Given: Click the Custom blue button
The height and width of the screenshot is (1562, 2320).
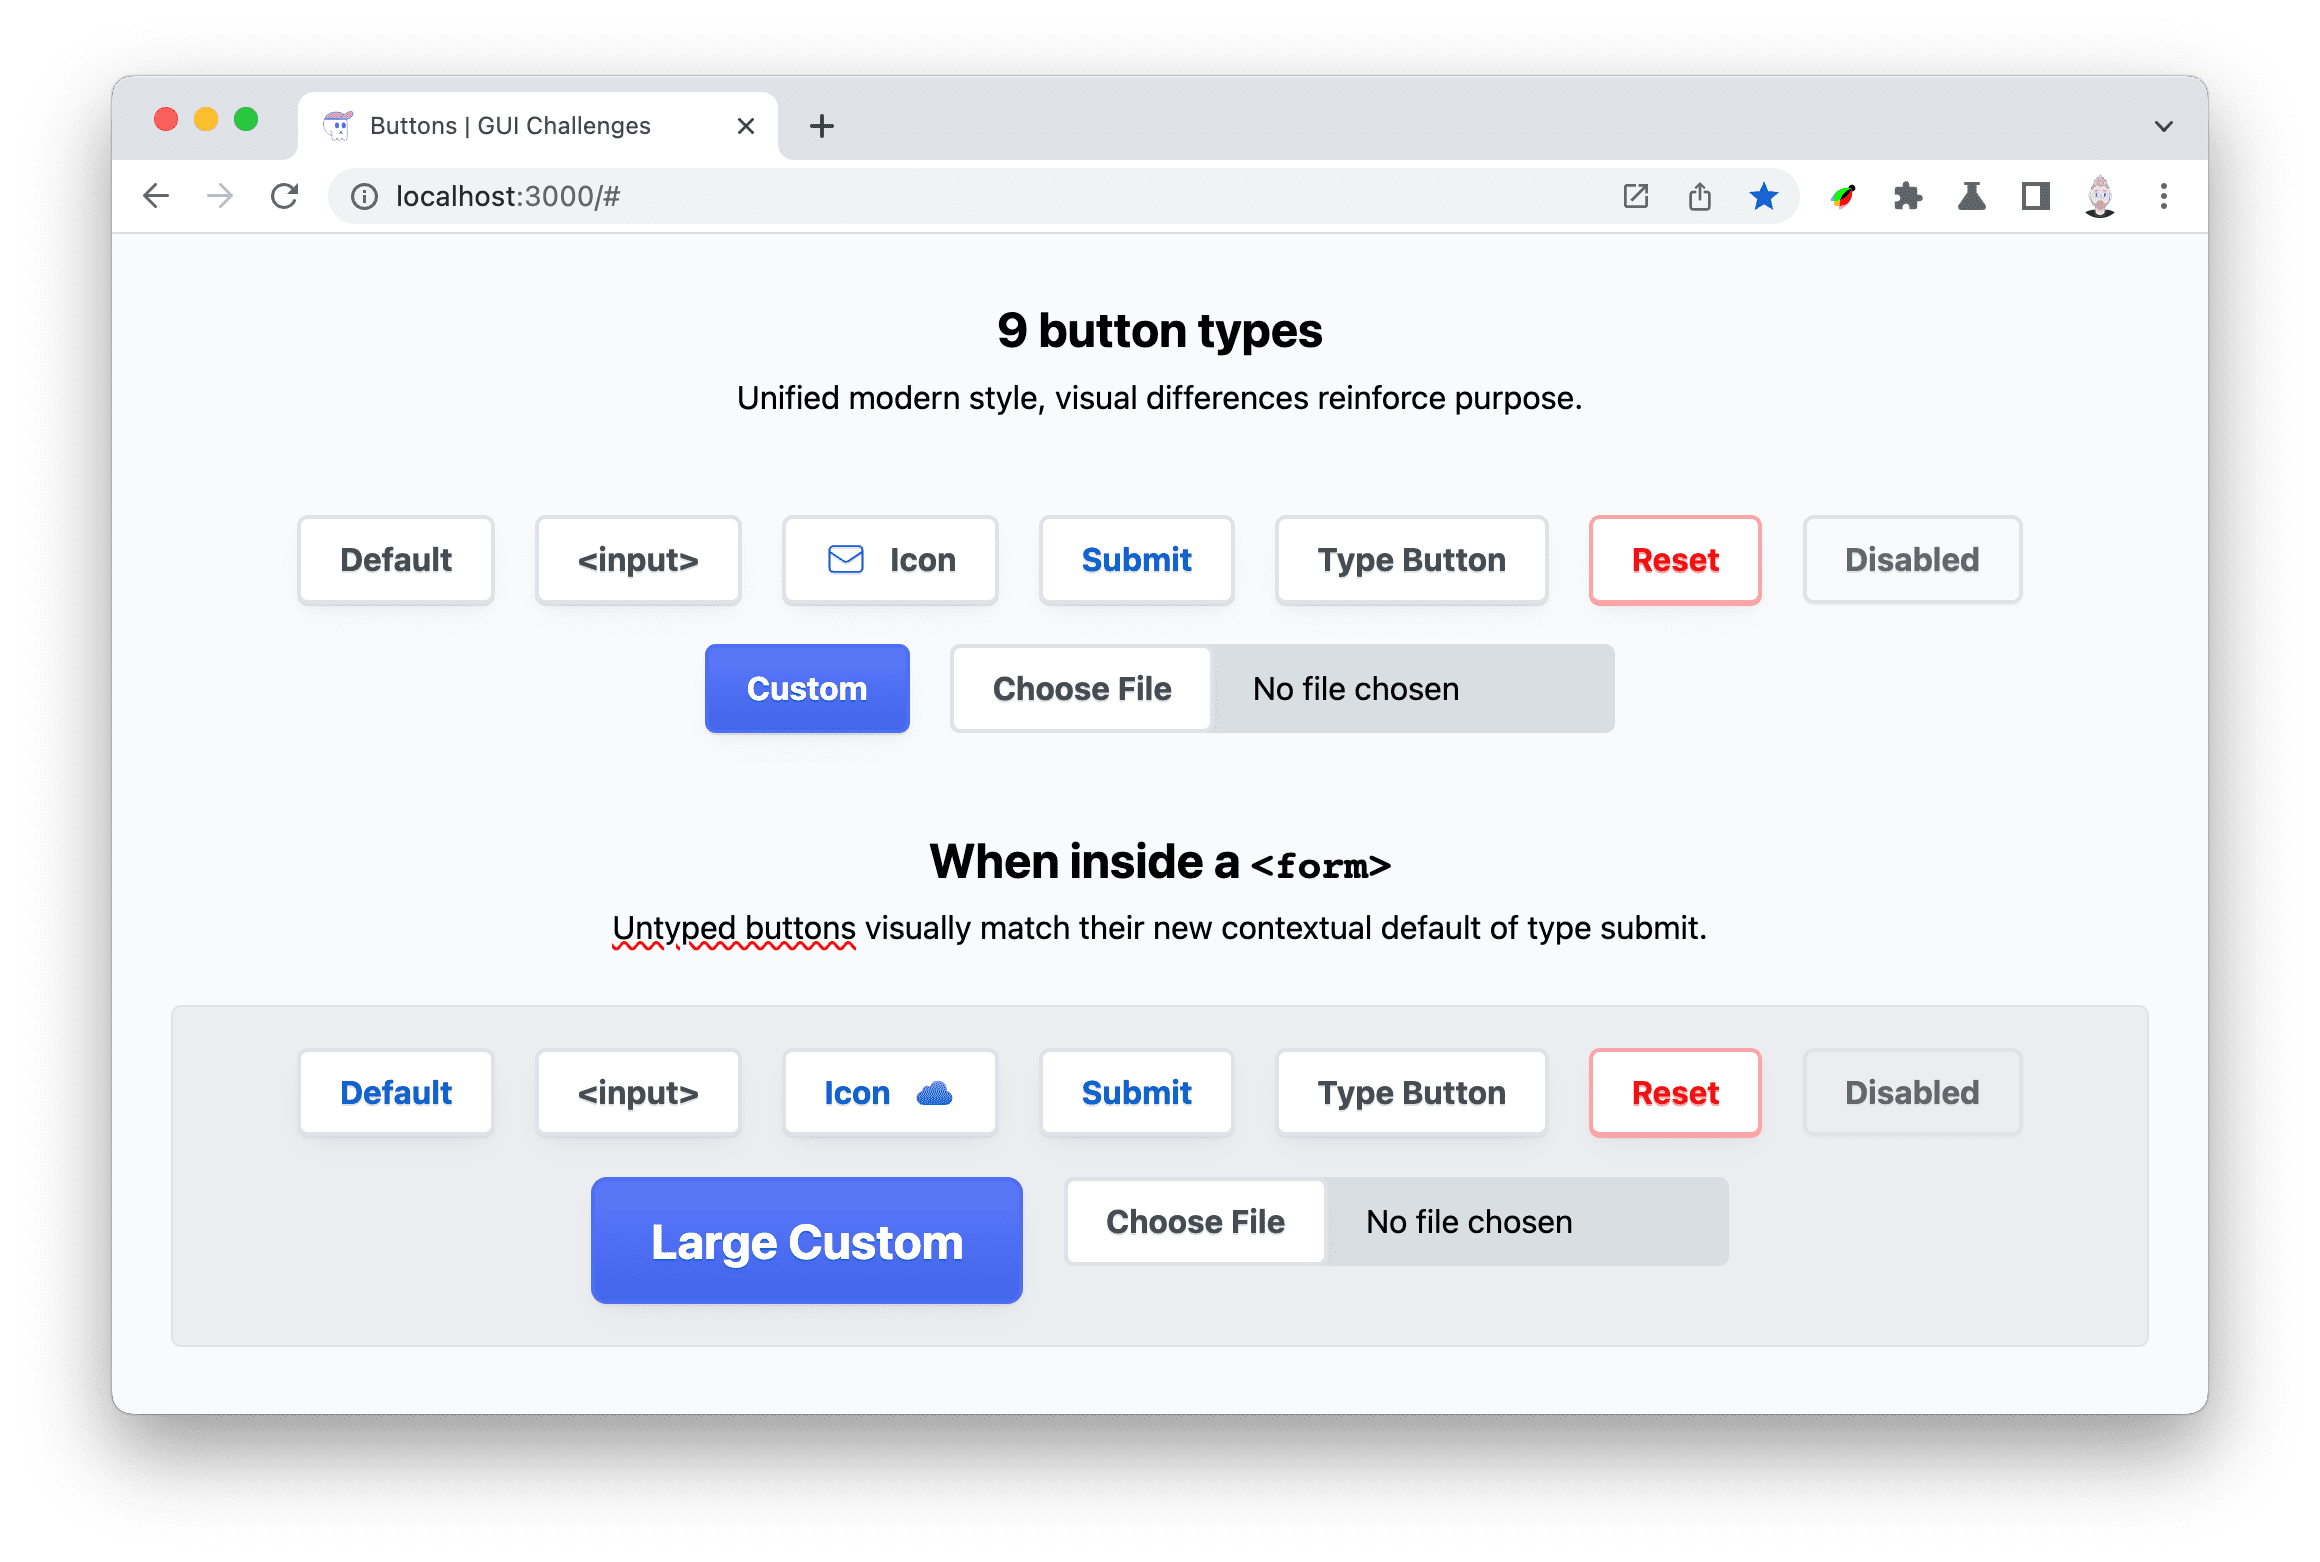Looking at the screenshot, I should point(809,685).
